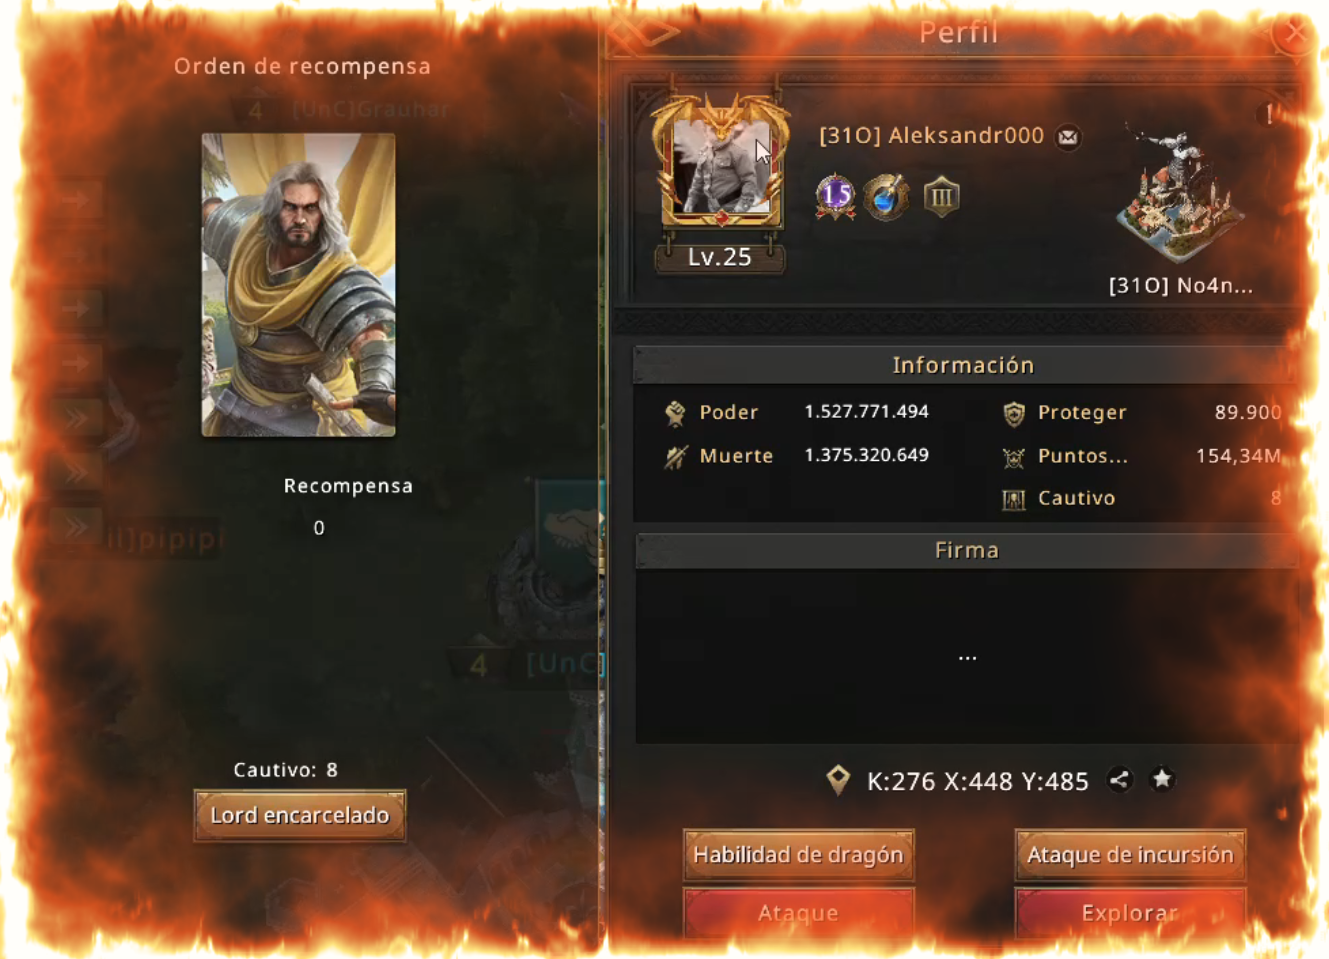Click the red Explorar button

[1130, 913]
